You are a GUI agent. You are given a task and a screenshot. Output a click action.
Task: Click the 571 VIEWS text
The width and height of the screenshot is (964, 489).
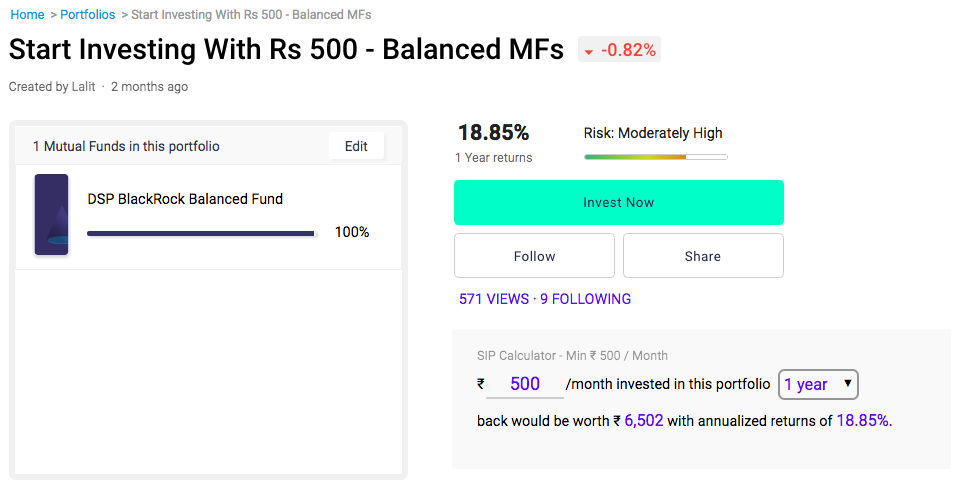(x=494, y=299)
